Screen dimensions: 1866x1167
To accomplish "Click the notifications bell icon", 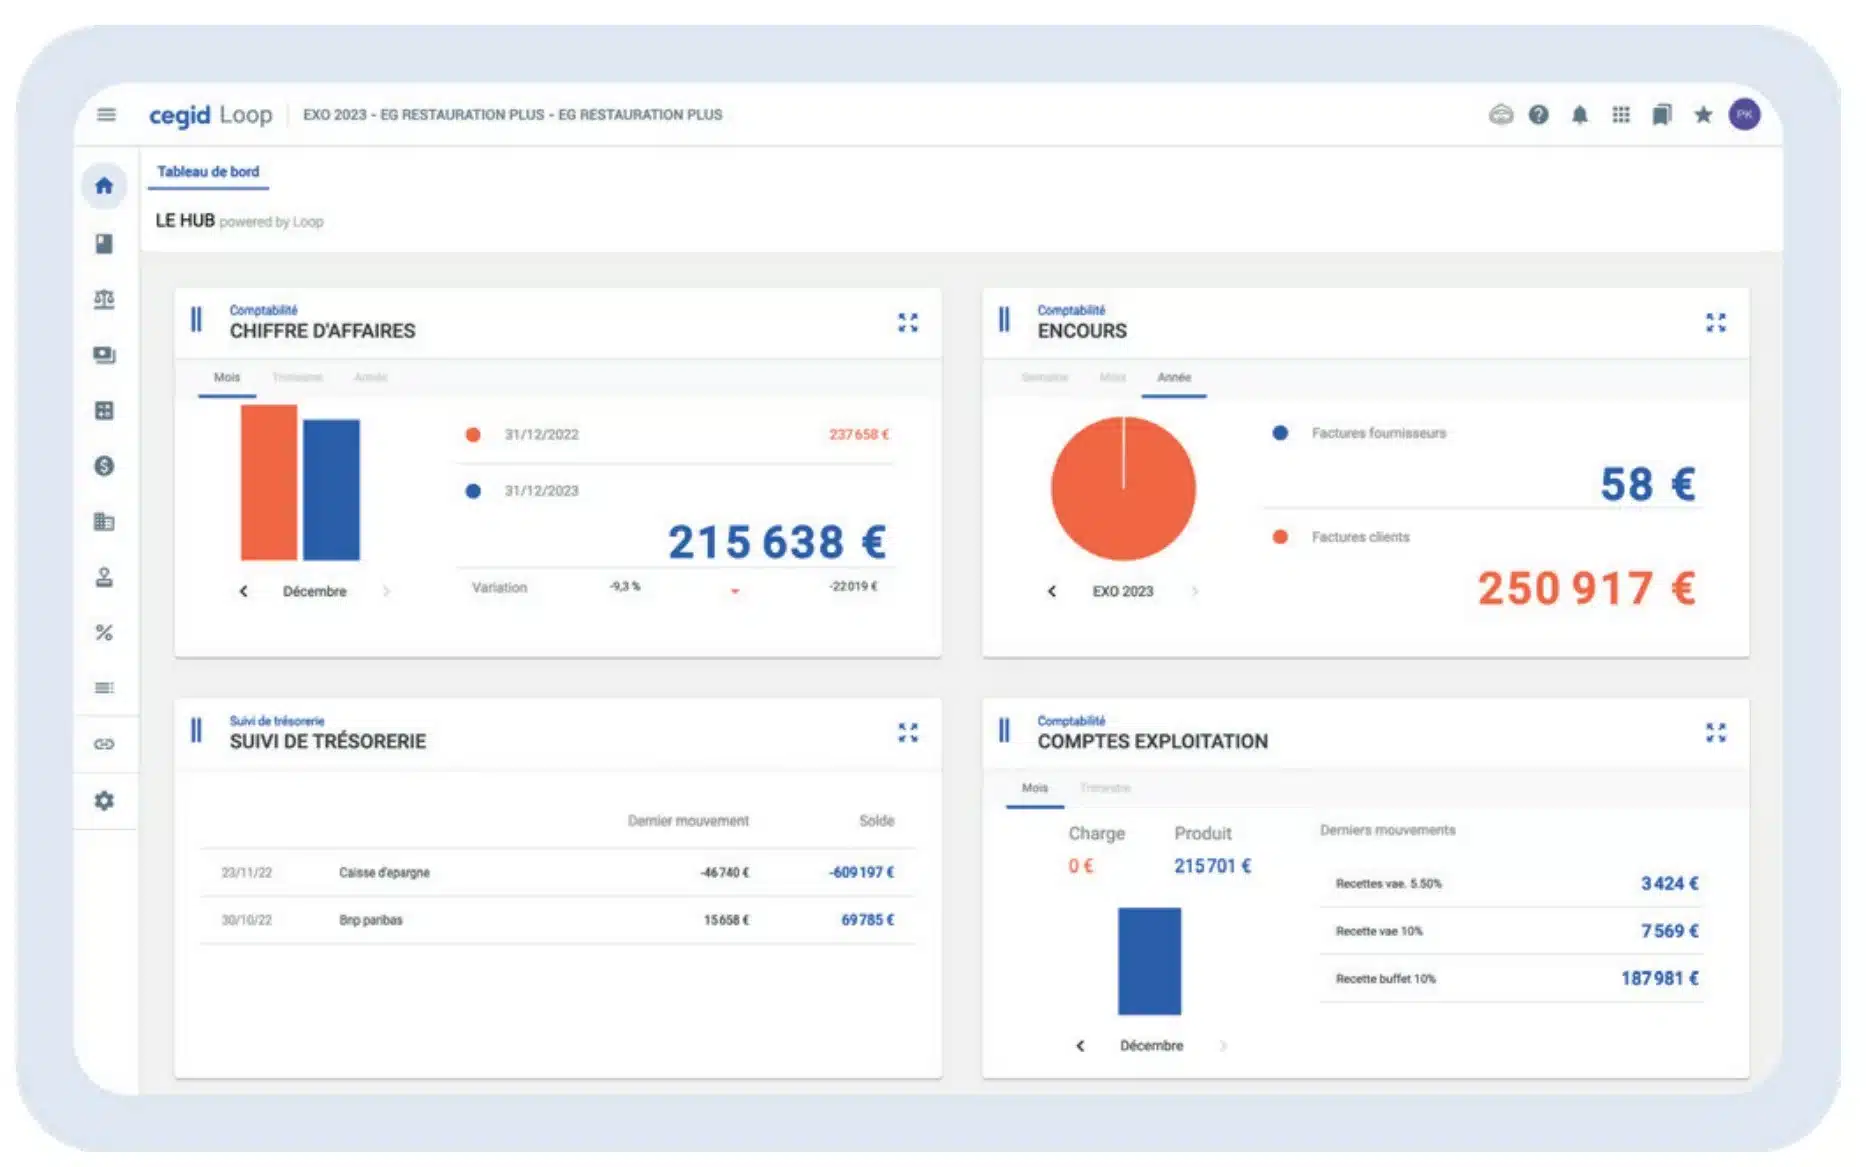I will point(1579,115).
